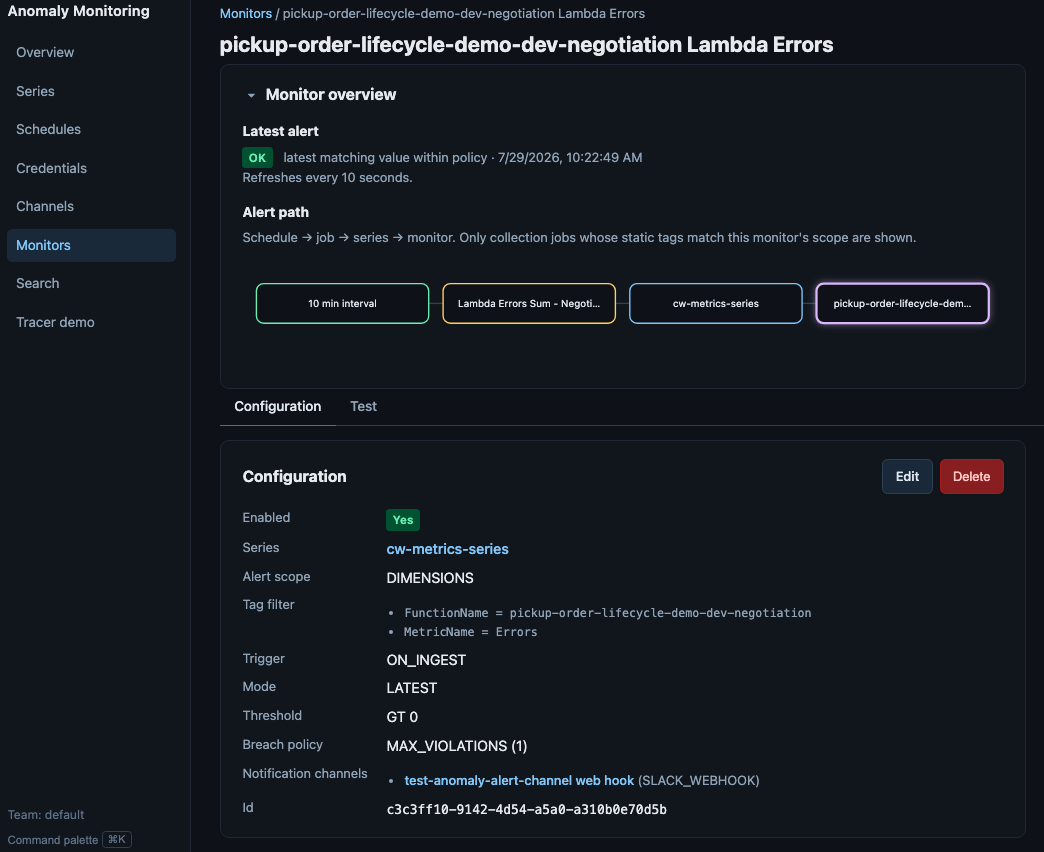Select the Lambda Errors Sum job node

529,304
